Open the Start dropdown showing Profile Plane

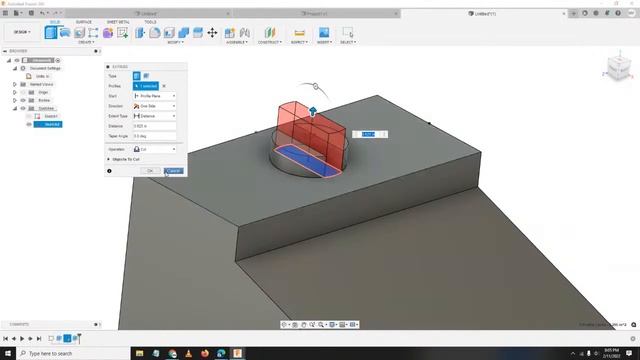pyautogui.click(x=154, y=96)
